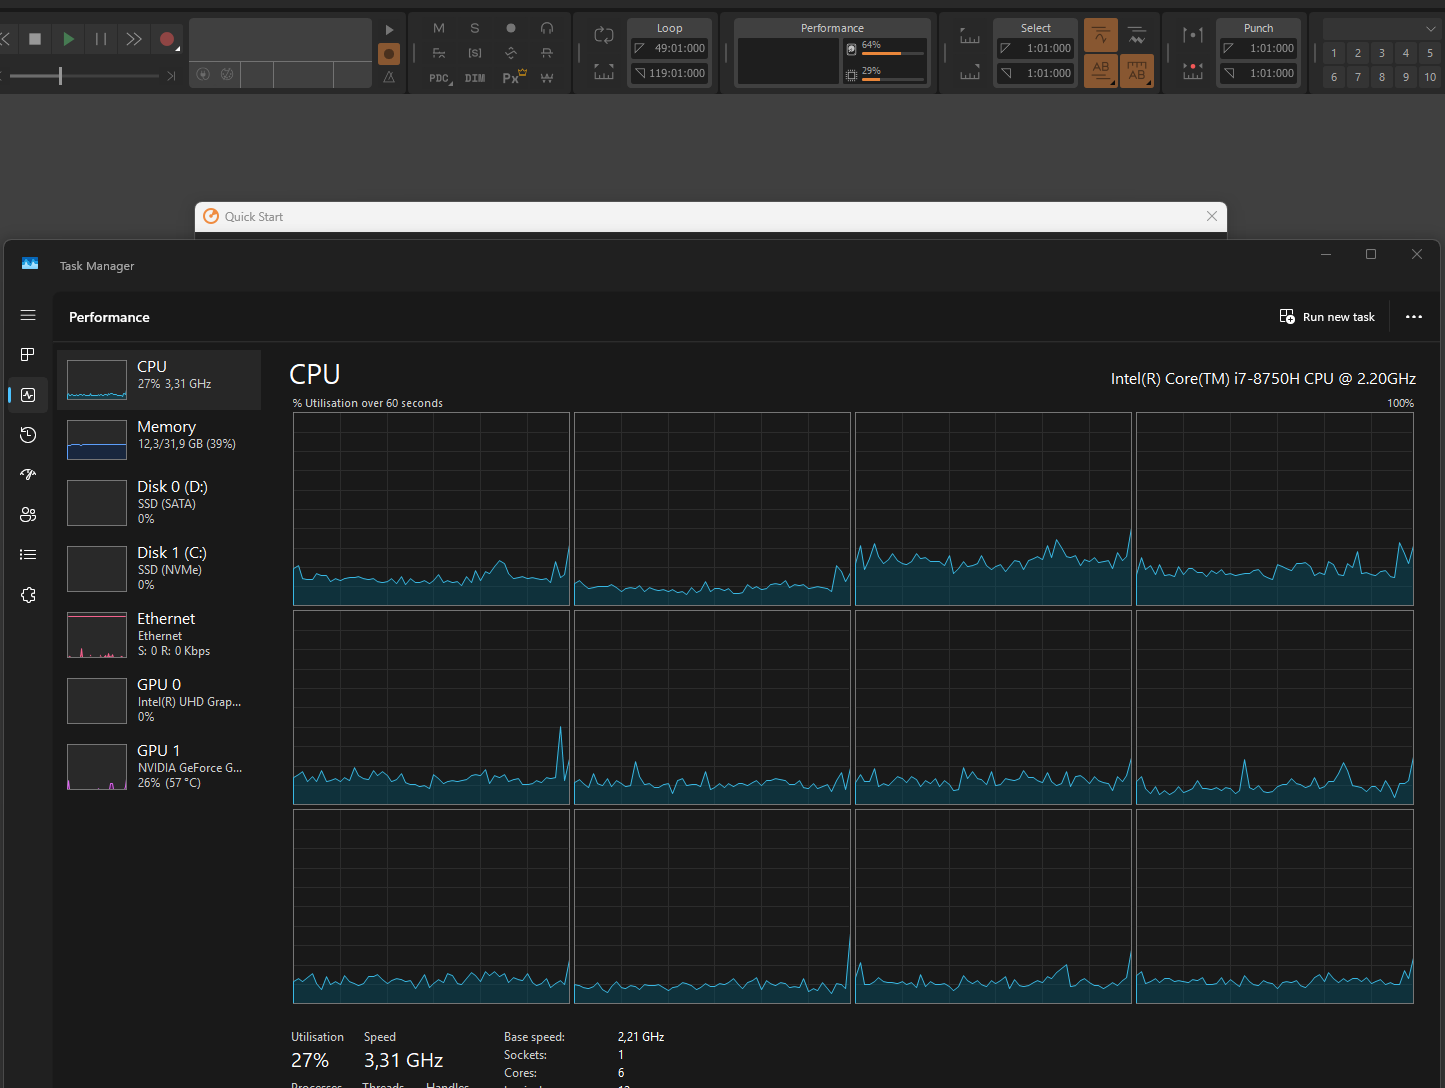
Task: Click the waveform option icon beside ripple
Action: coord(1137,36)
